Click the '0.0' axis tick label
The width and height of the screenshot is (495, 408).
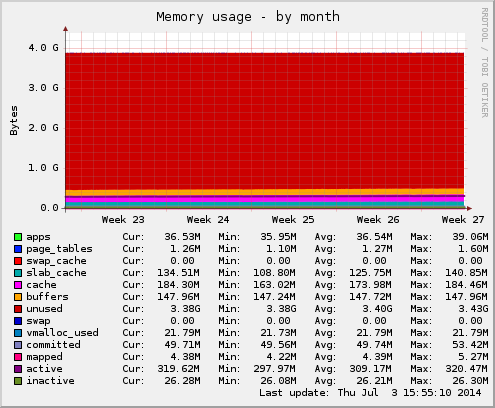point(49,208)
